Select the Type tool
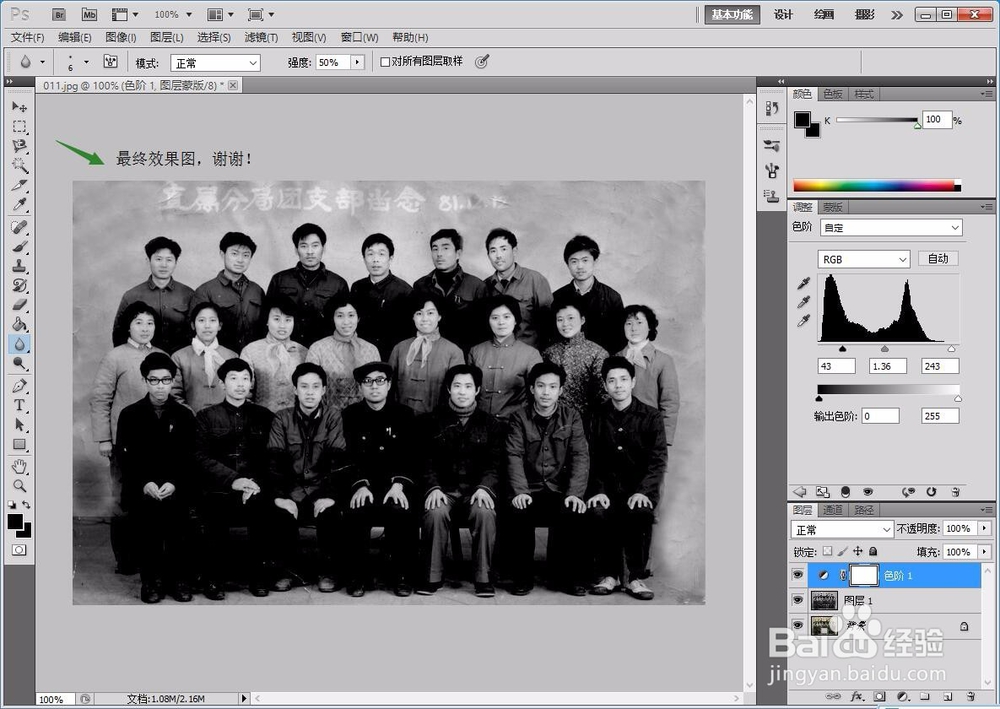Screen dimensions: 1000x709 (x=19, y=406)
